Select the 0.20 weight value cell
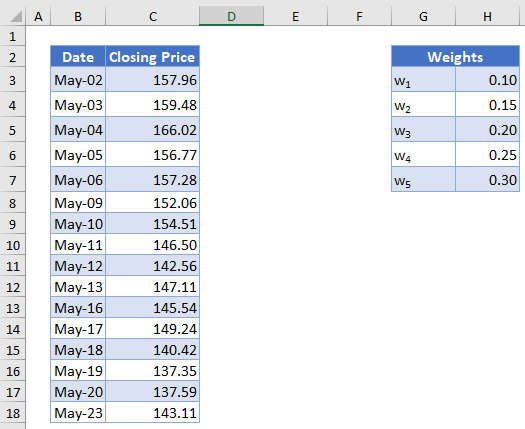This screenshot has height=429, width=525. click(x=488, y=130)
